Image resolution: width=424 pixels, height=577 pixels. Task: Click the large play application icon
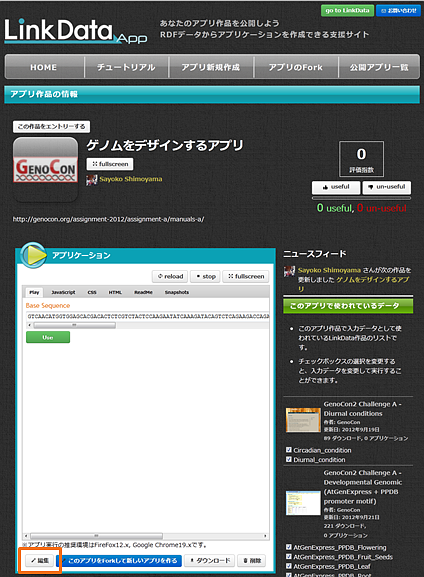(x=33, y=255)
